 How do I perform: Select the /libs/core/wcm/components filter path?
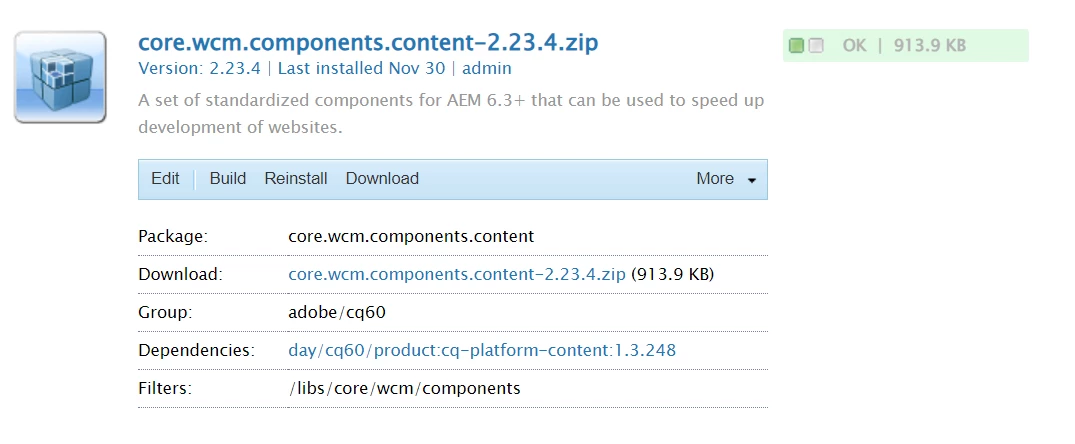coord(404,388)
